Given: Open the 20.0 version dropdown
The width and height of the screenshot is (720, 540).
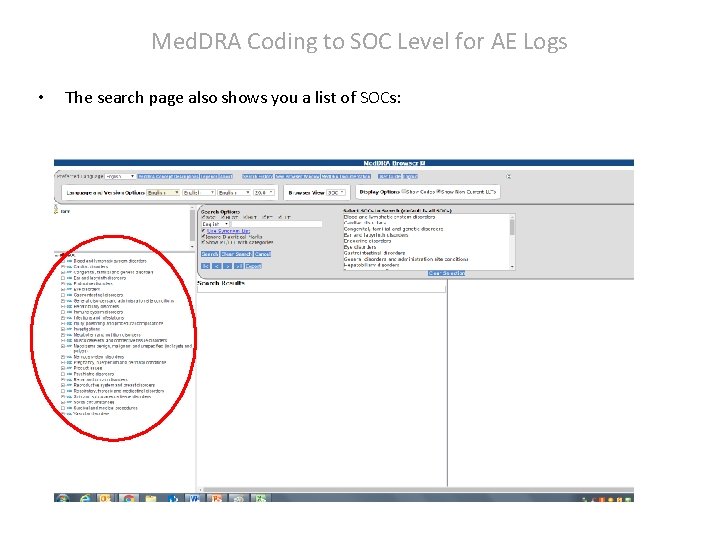Looking at the screenshot, I should 264,193.
